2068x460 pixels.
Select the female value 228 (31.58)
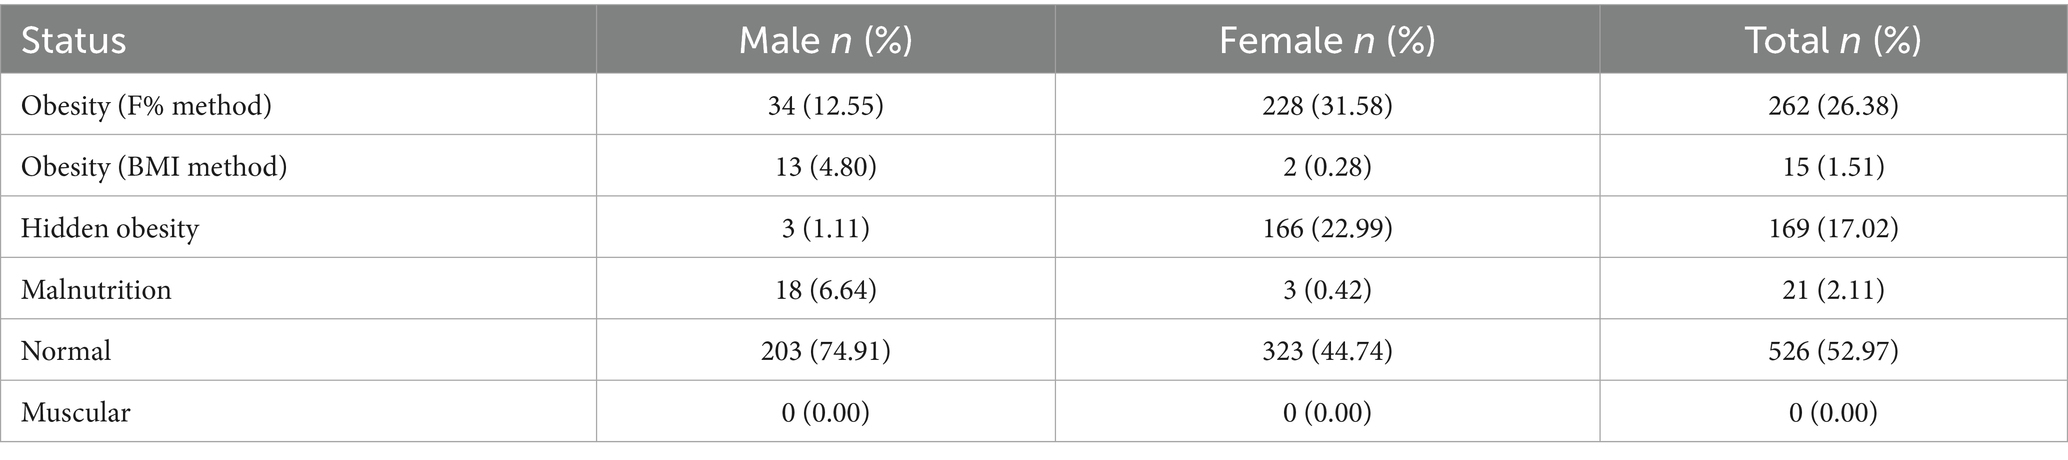click(x=1327, y=105)
